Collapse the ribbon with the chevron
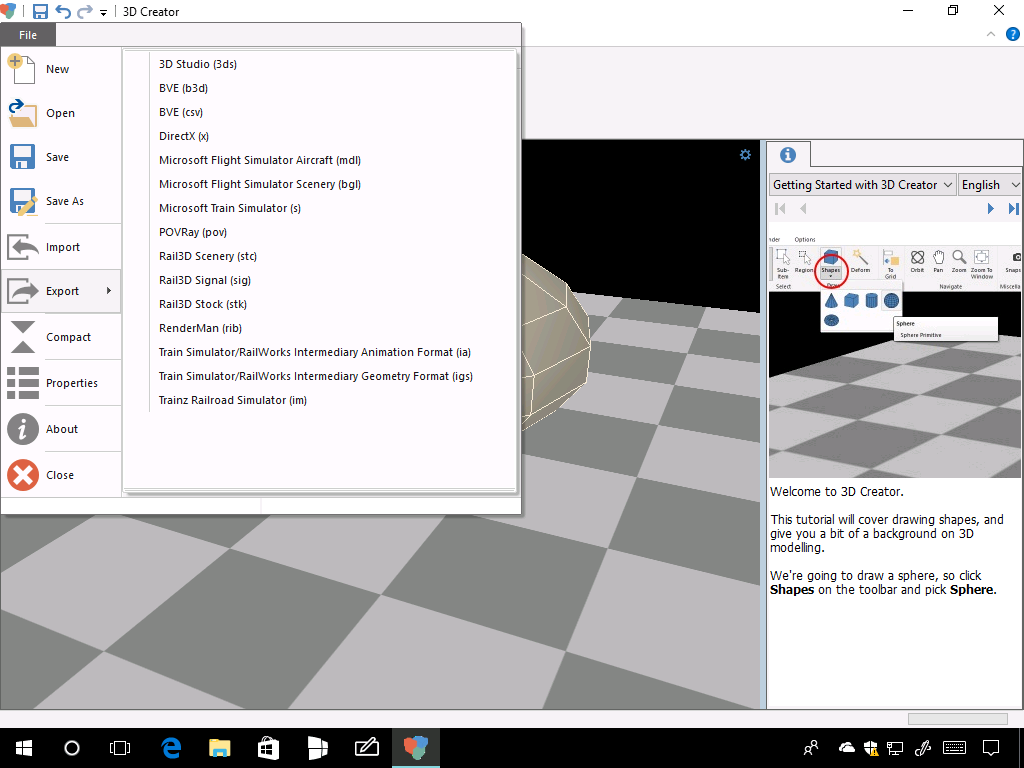 point(991,34)
